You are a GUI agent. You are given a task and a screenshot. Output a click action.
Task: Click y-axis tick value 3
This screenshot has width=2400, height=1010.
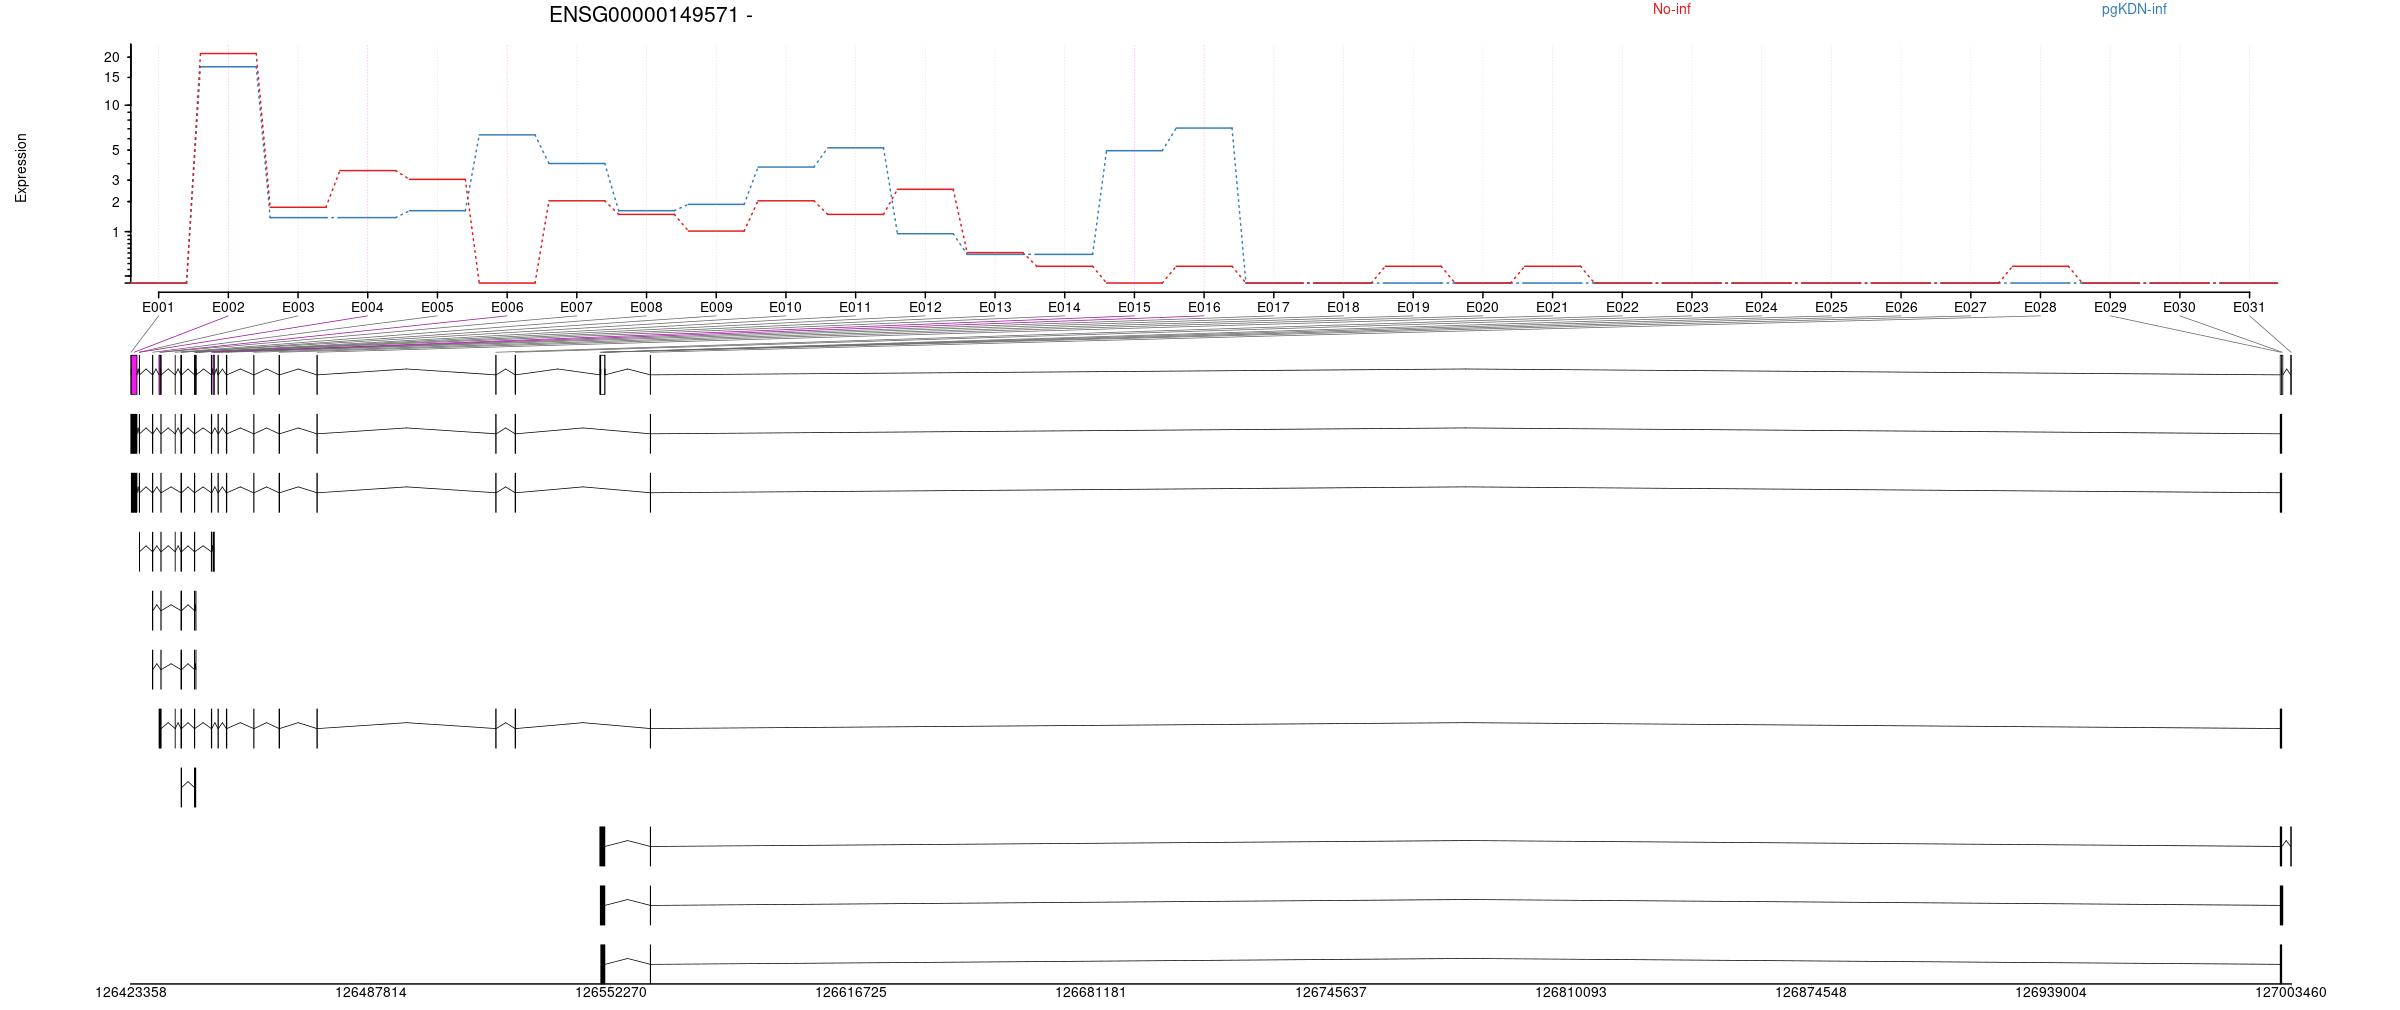(115, 180)
